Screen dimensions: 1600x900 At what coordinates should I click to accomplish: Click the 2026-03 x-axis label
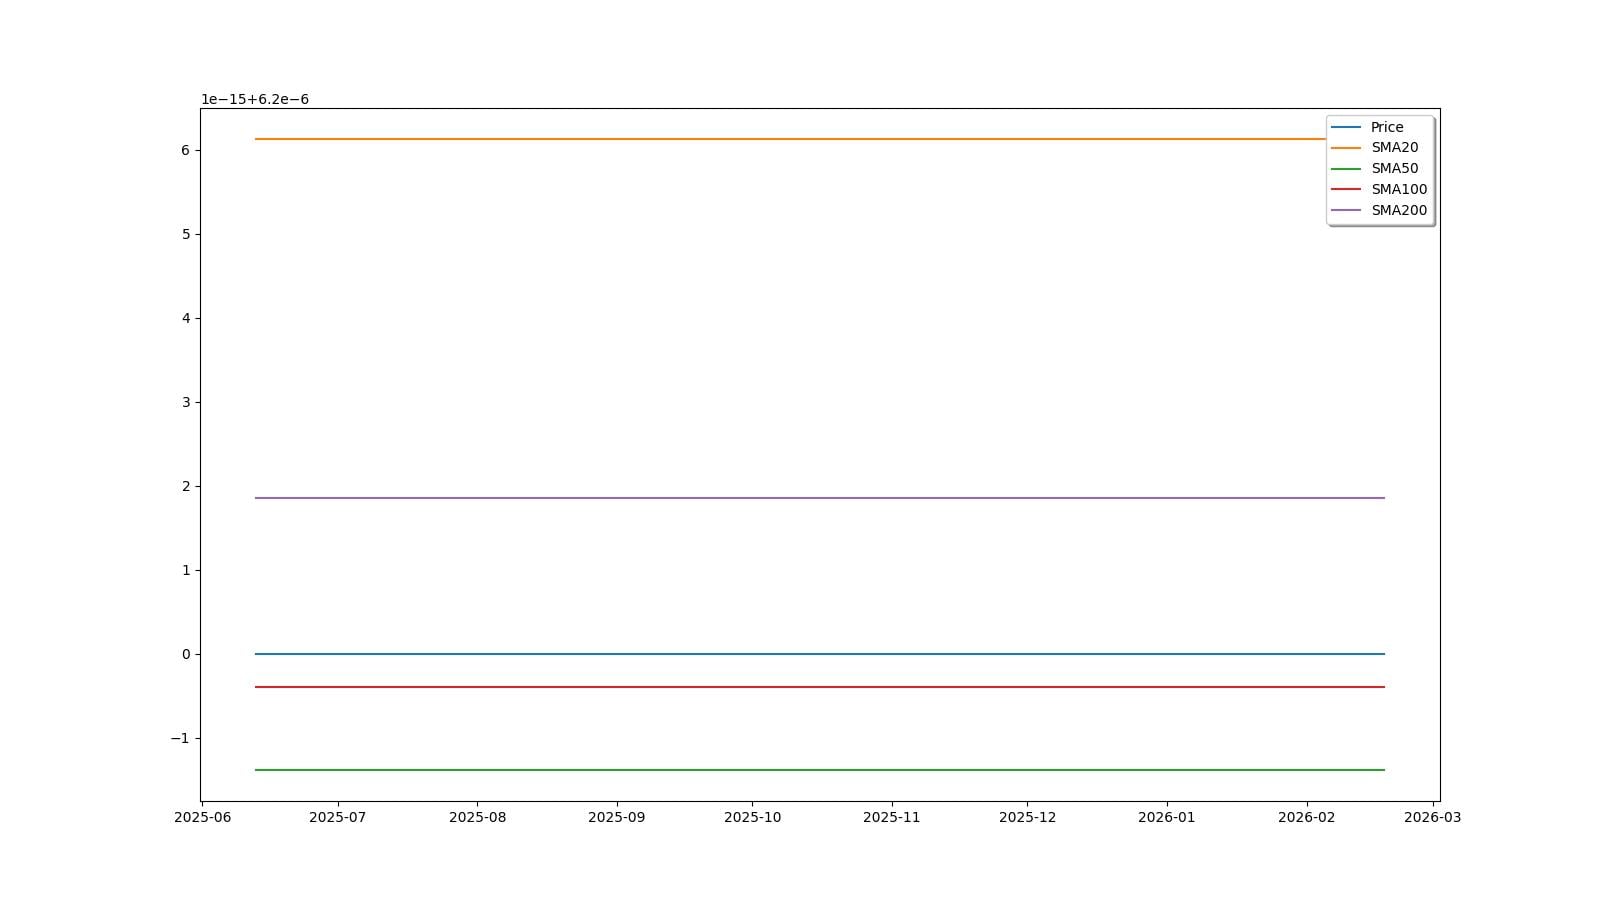(x=1432, y=817)
